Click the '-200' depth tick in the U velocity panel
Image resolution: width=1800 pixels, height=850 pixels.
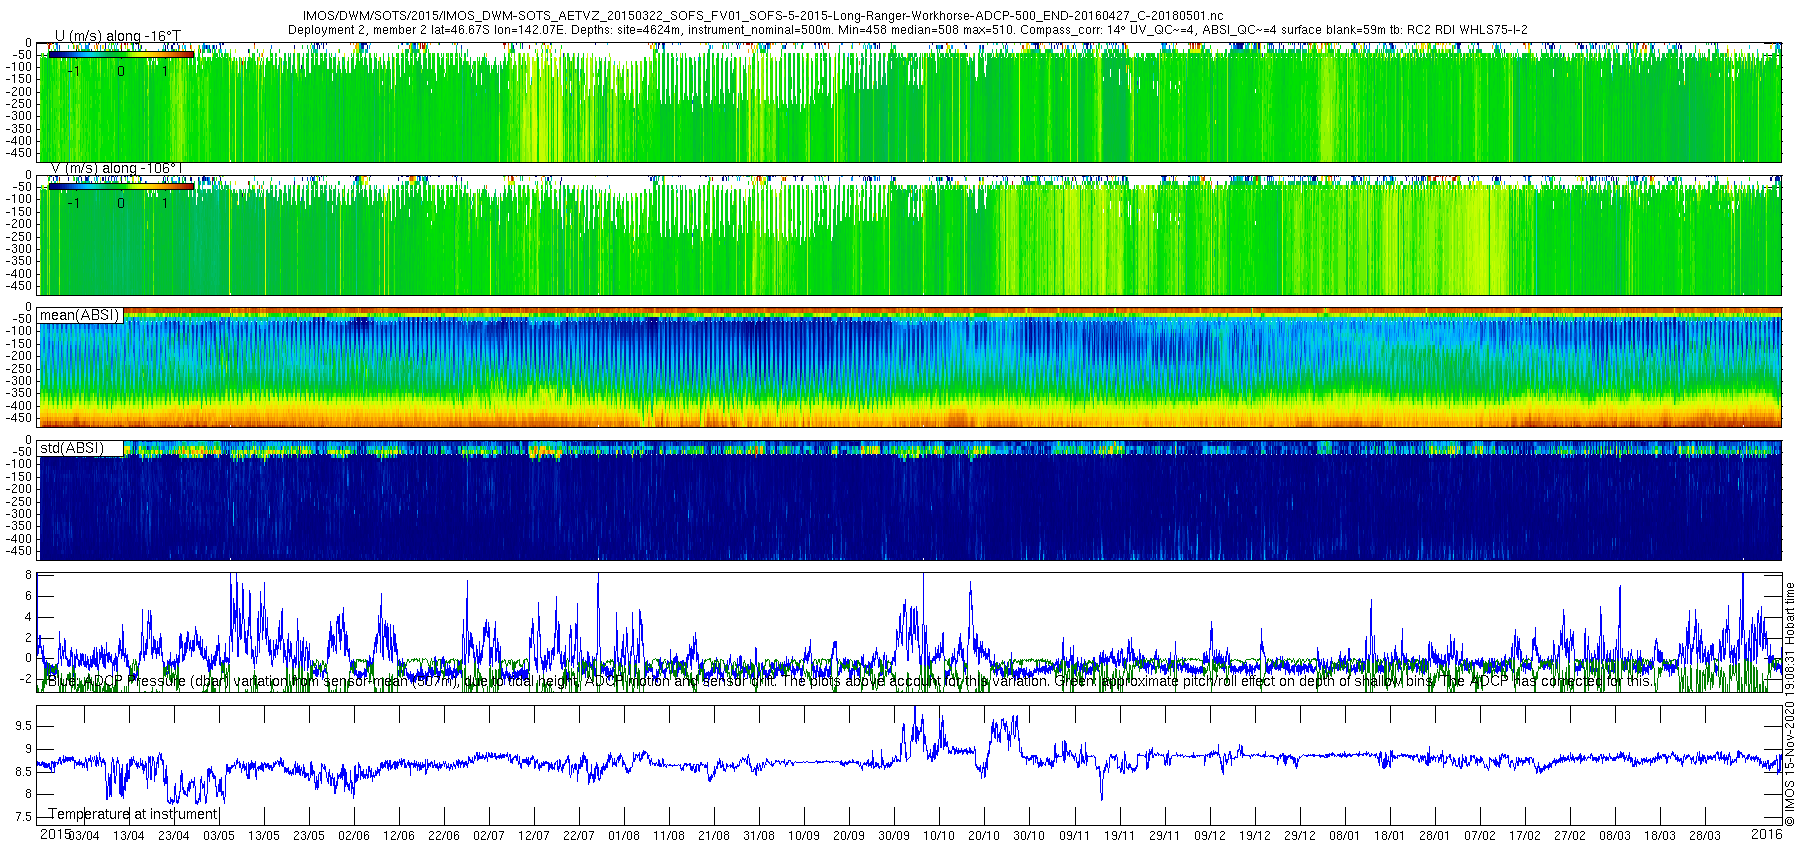[20, 92]
